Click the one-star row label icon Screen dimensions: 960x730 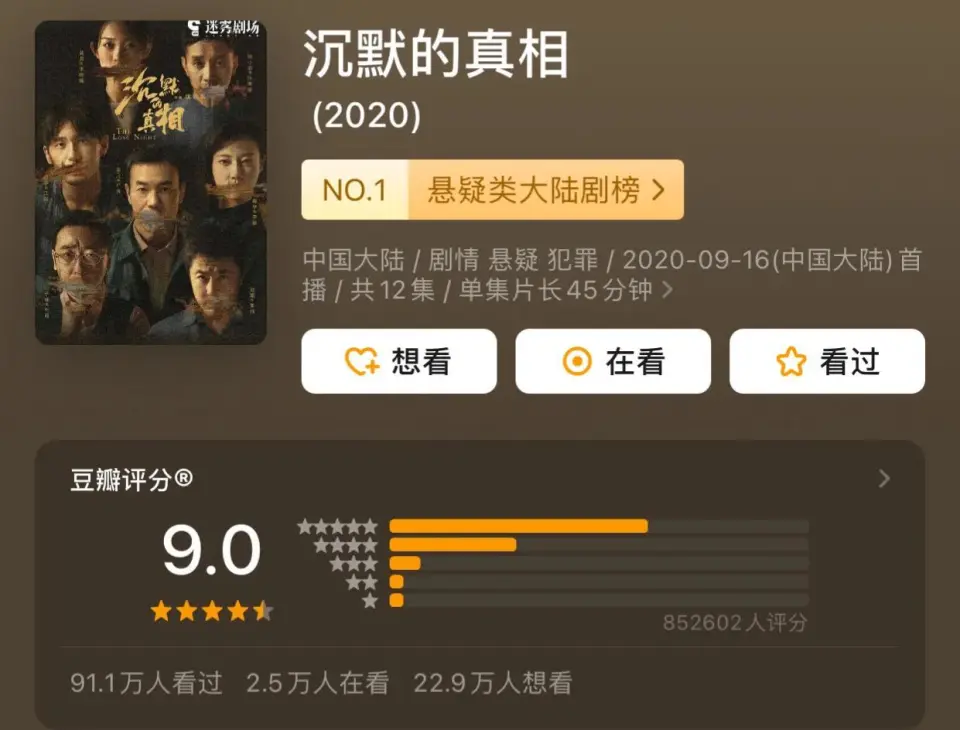pos(370,601)
